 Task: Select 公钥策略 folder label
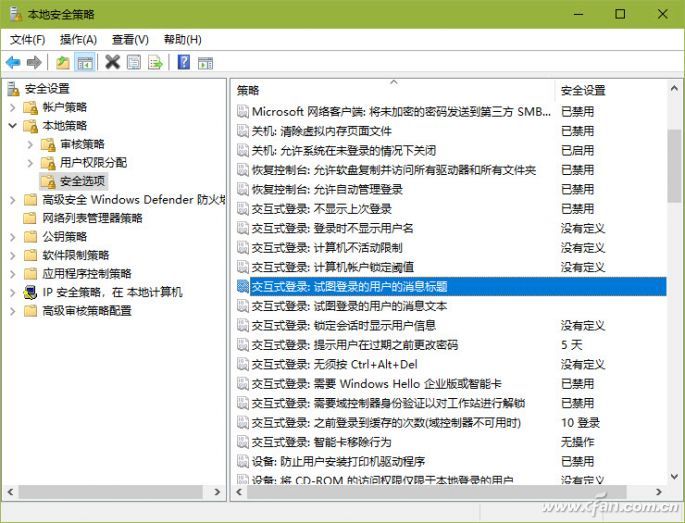65,237
